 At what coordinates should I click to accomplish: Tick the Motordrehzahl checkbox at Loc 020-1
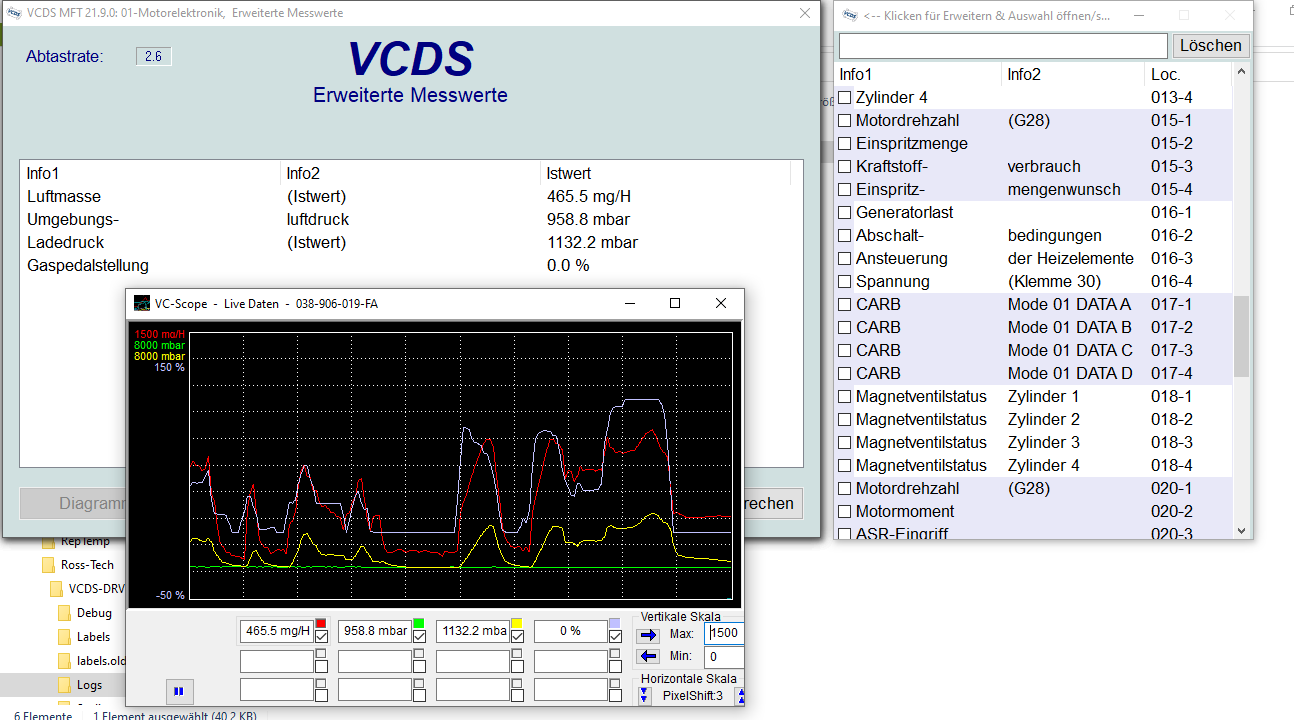(845, 489)
